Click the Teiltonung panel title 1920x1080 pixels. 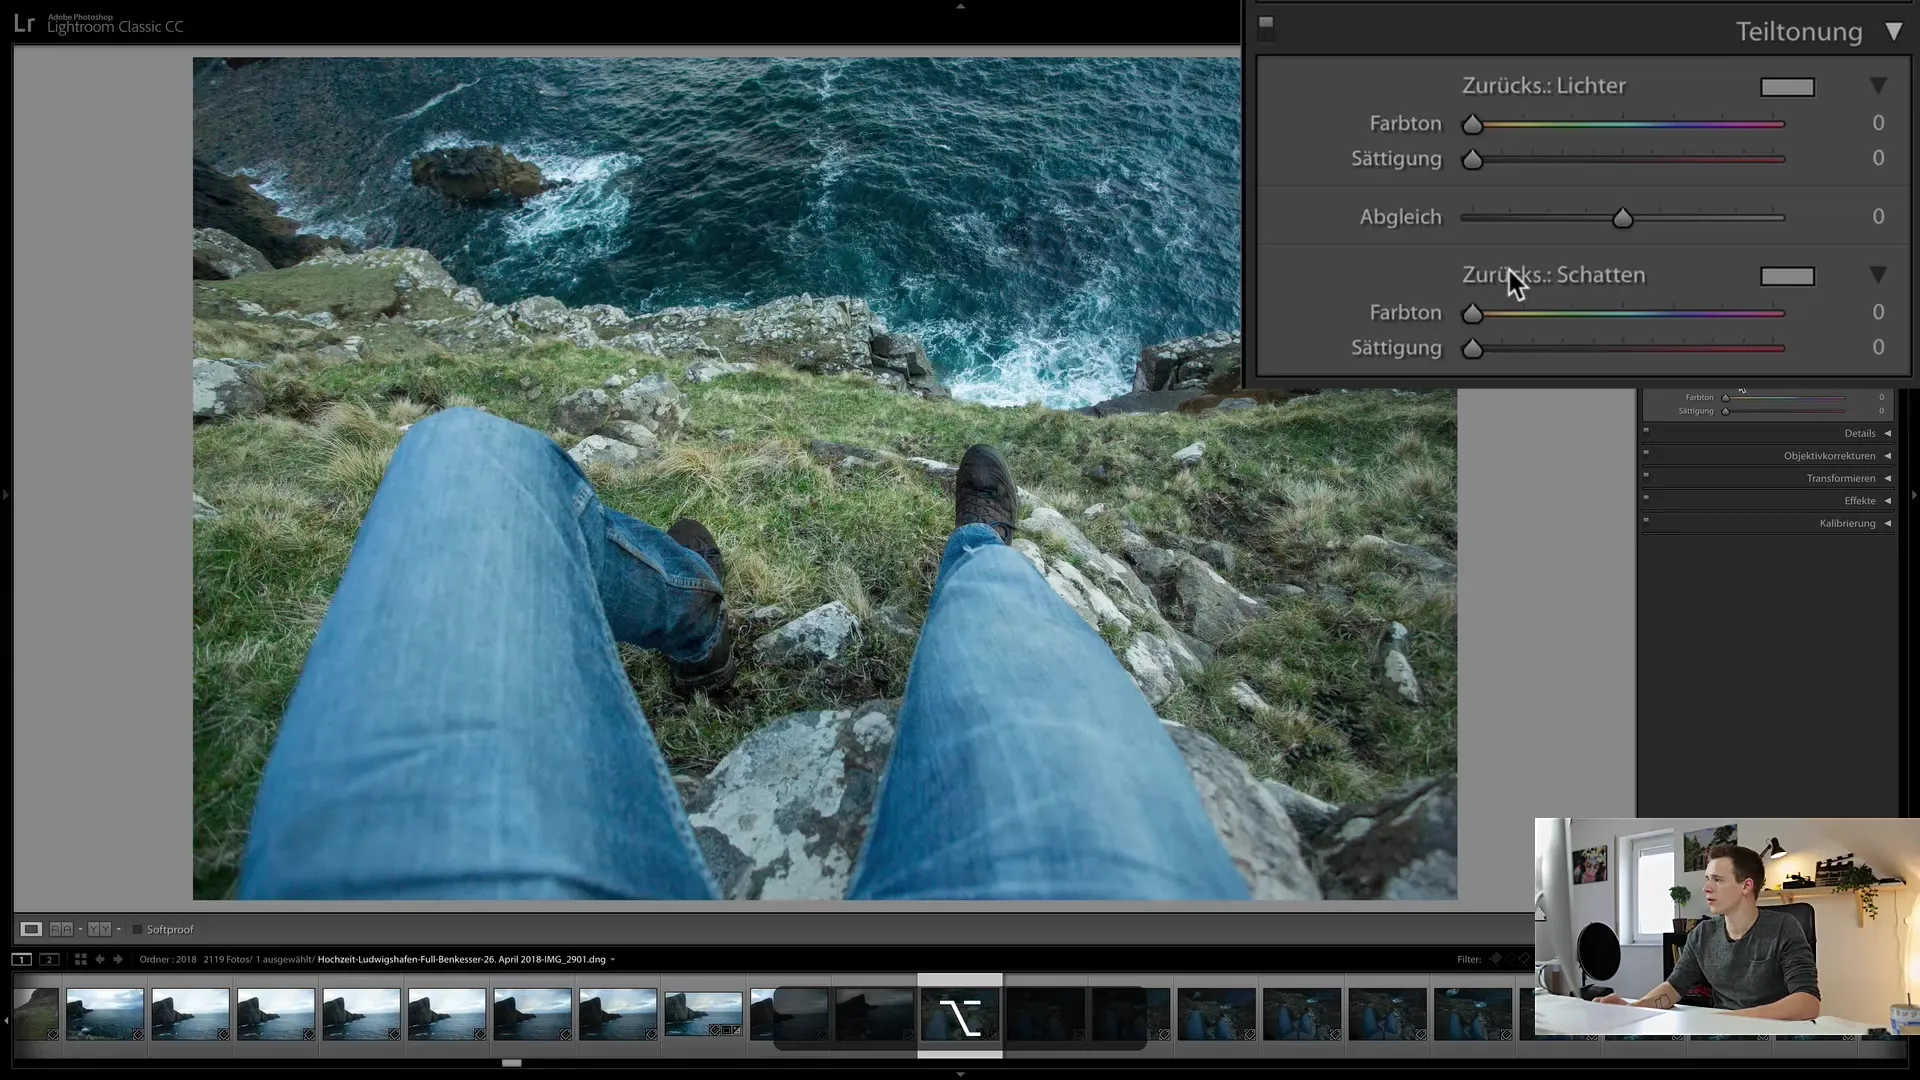coord(1798,32)
